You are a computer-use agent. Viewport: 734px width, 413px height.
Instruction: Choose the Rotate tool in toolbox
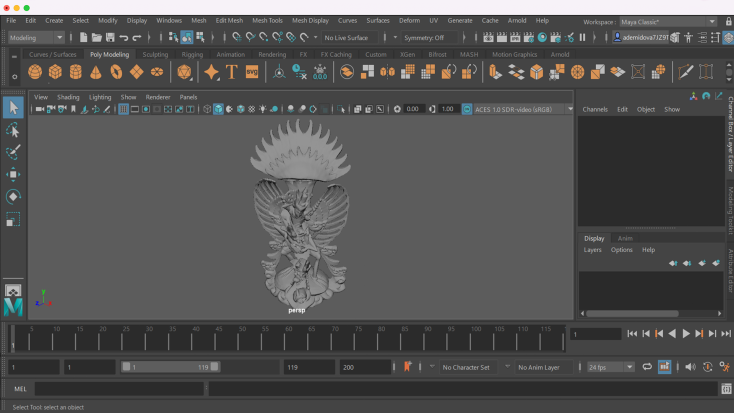pyautogui.click(x=13, y=196)
